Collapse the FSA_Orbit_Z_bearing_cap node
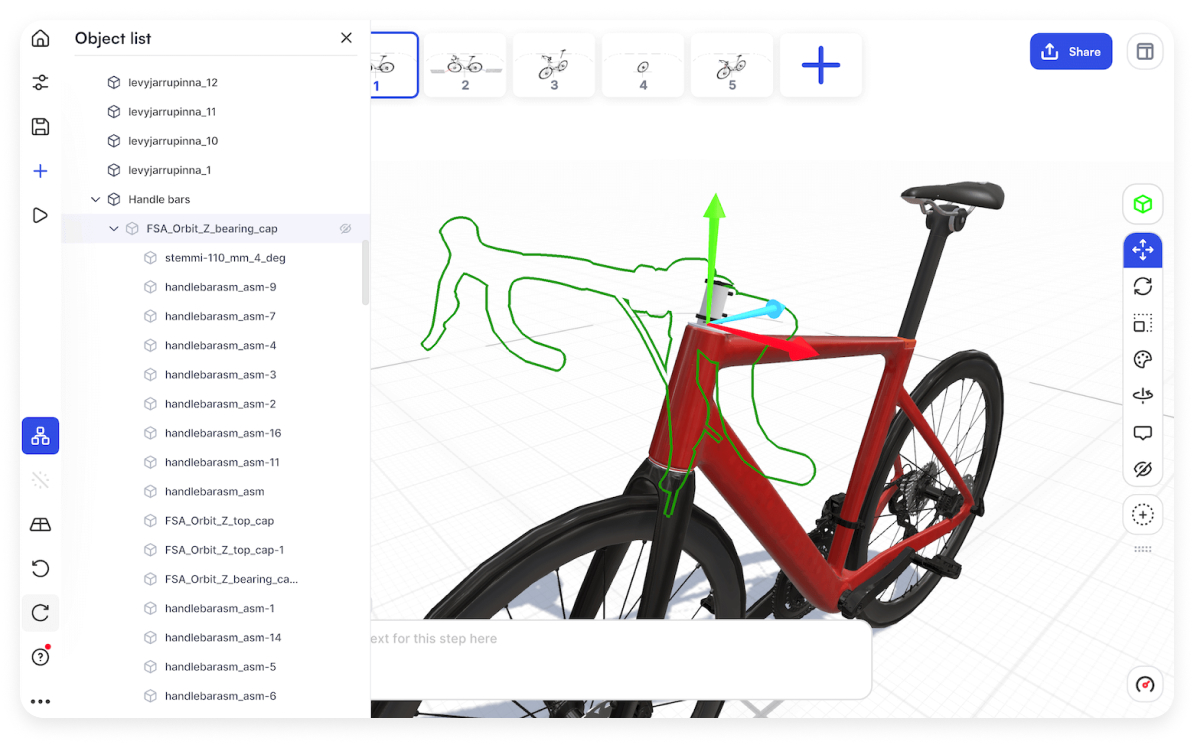1194x745 pixels. (x=113, y=229)
